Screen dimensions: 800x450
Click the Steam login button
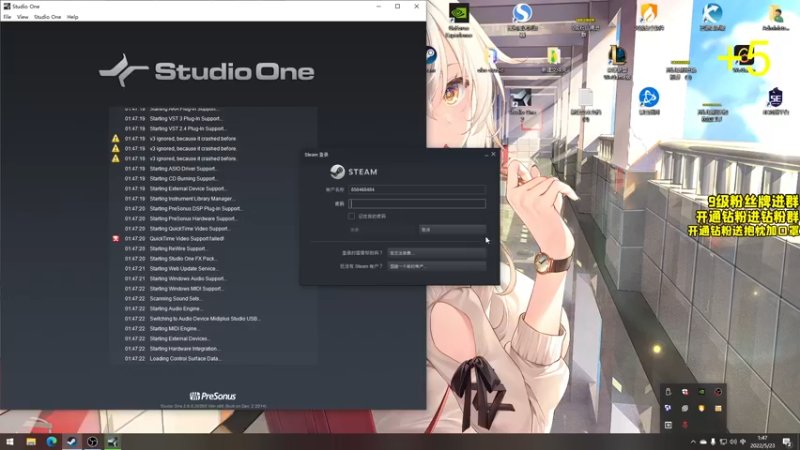pos(383,230)
